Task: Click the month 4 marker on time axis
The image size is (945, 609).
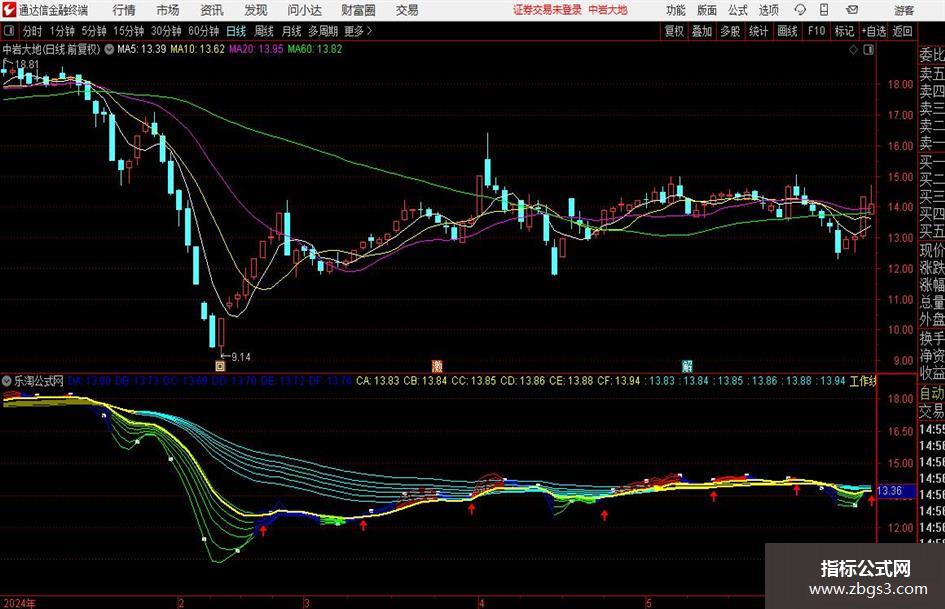Action: (481, 603)
